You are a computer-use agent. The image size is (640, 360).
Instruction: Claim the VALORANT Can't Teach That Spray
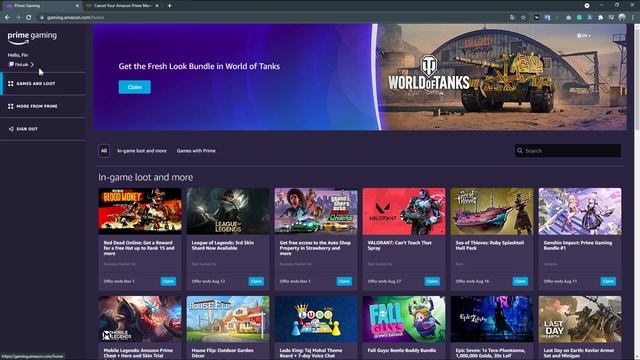coord(432,281)
